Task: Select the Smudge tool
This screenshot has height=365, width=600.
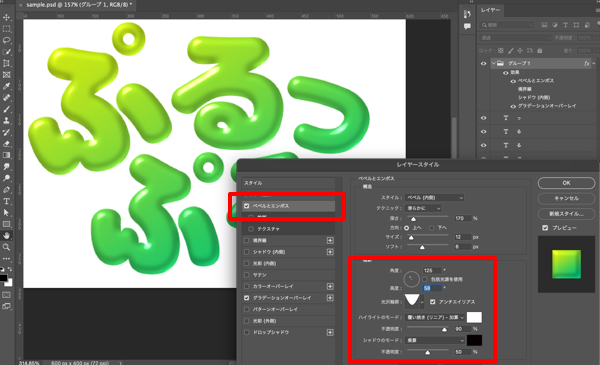Action: 7,167
